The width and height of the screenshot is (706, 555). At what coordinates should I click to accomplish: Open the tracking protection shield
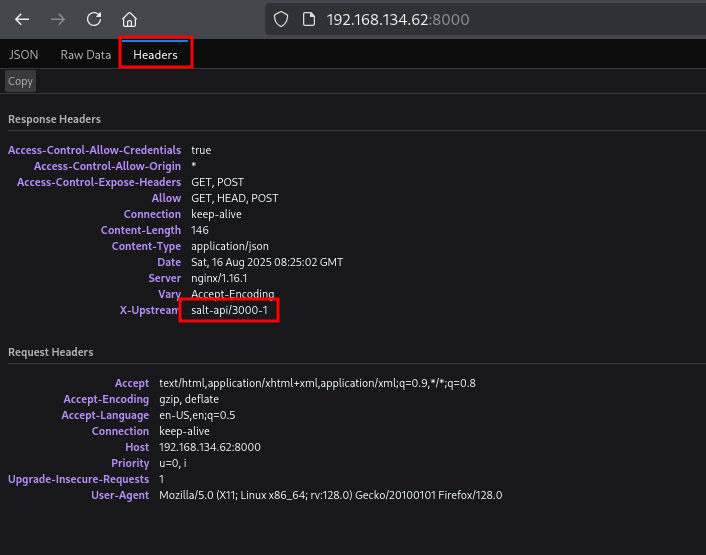tap(281, 19)
